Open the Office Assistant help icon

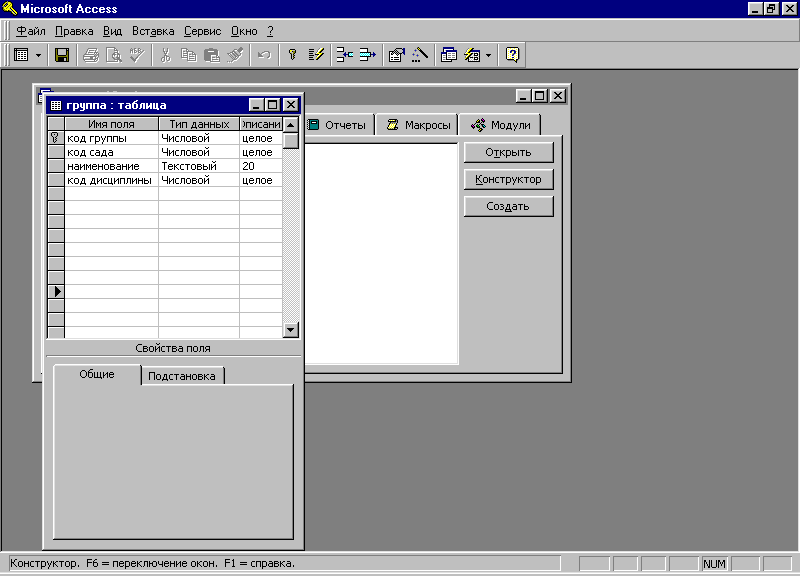coord(512,55)
